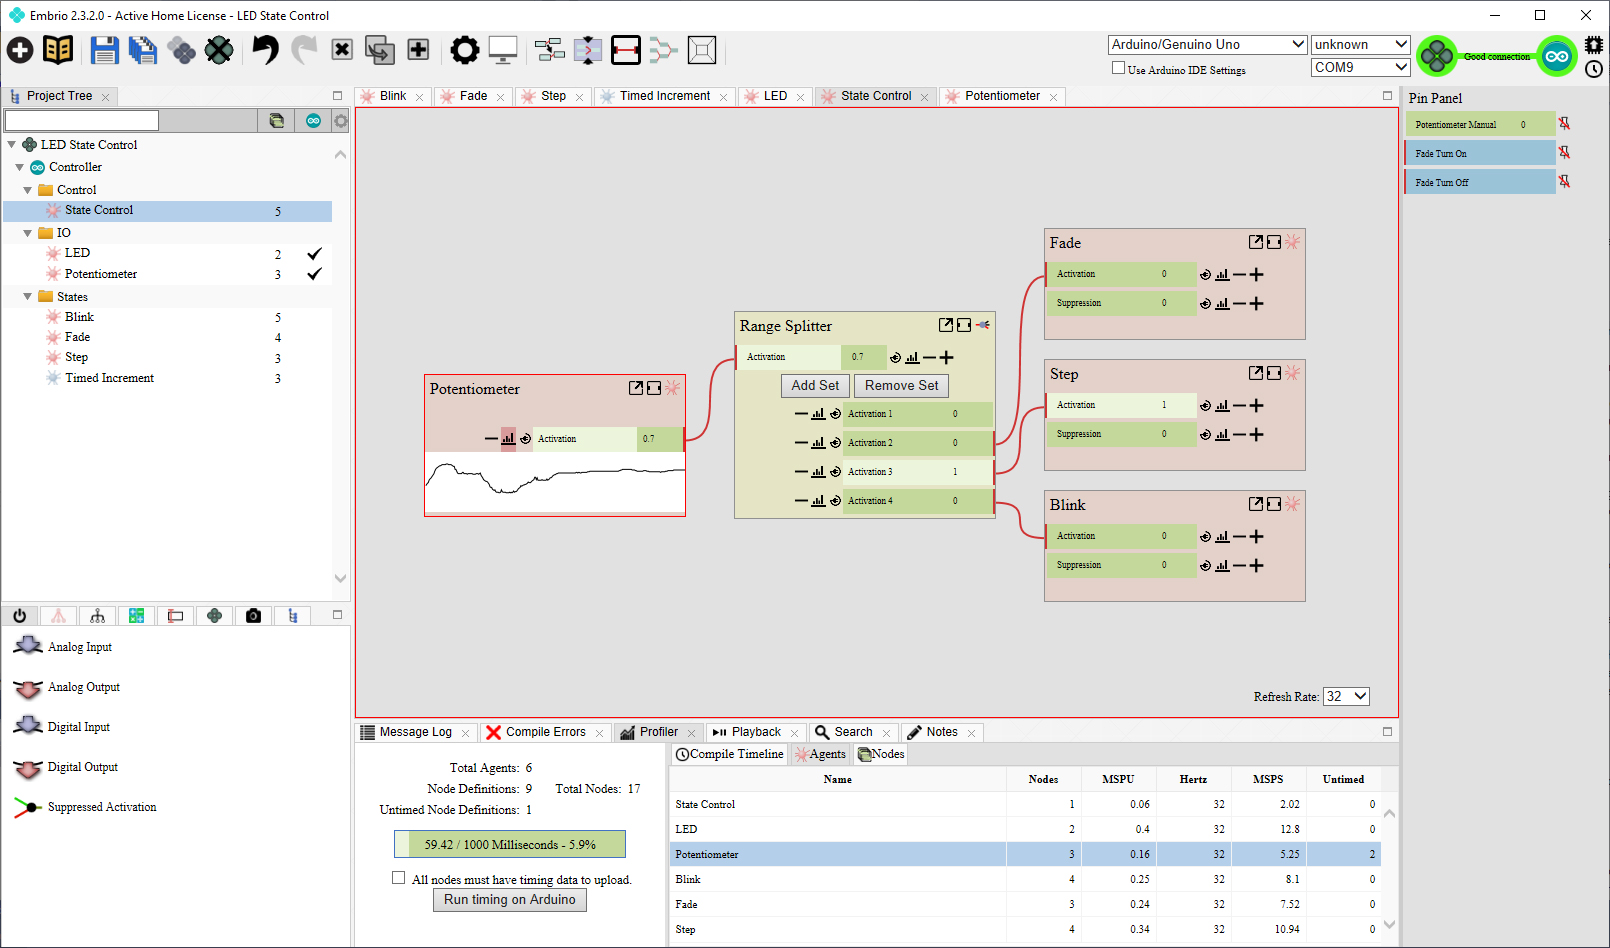Viewport: 1610px width, 948px height.
Task: Select Suppressed Activation palette item
Action: (85, 807)
